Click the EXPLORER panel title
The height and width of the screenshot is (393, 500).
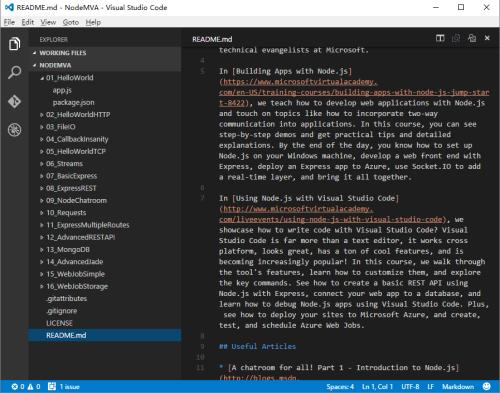tap(53, 40)
